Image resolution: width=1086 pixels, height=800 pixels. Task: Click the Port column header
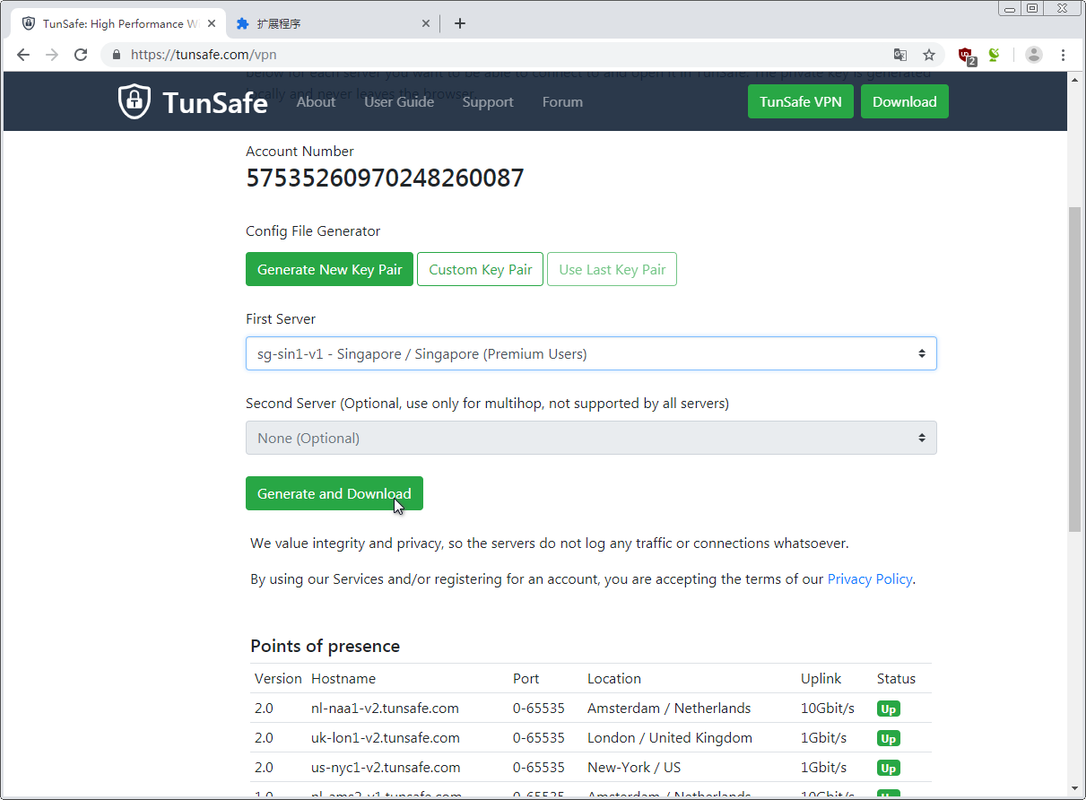click(x=526, y=679)
